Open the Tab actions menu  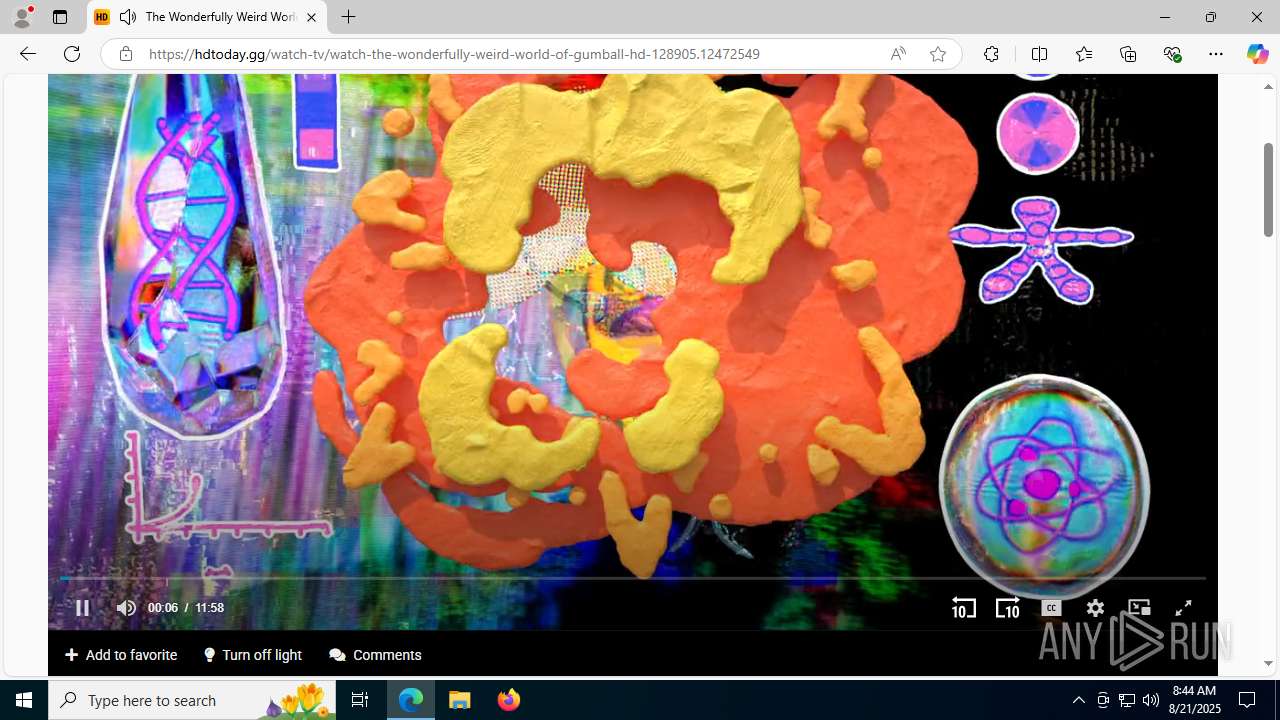coord(60,17)
